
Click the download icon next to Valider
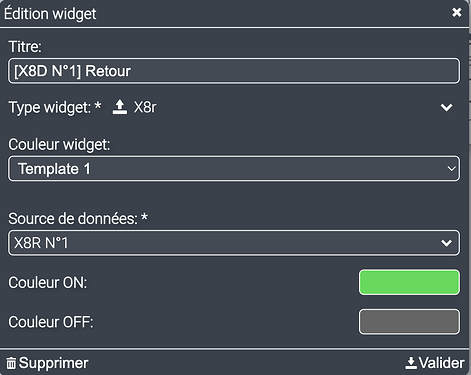click(x=411, y=363)
